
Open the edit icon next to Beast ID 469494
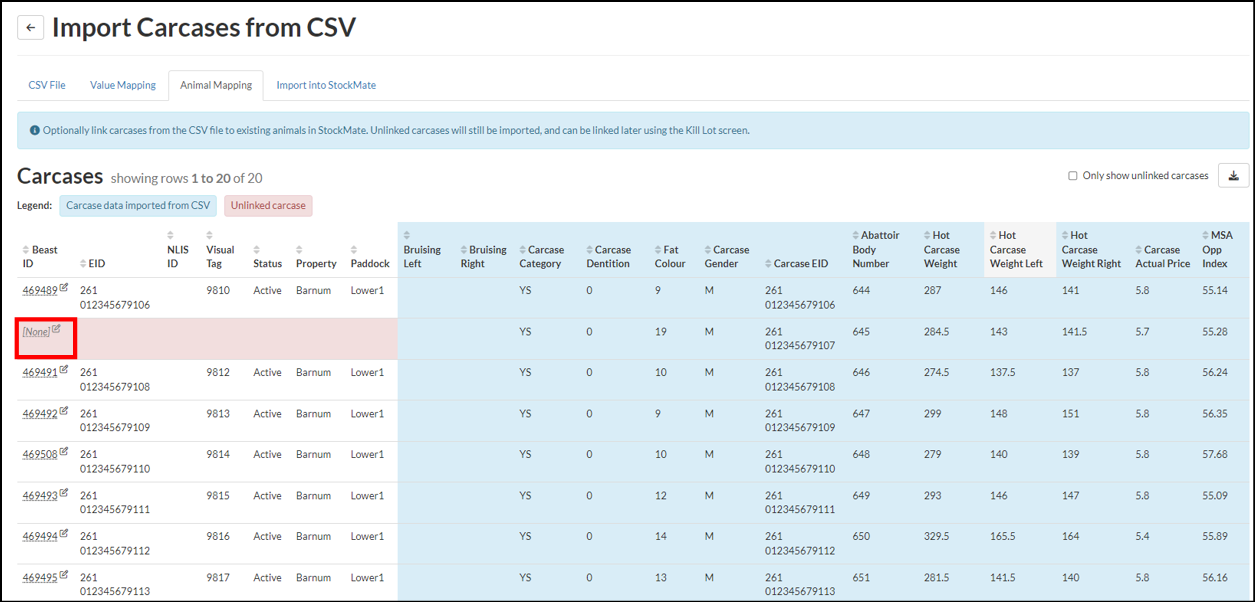tap(64, 534)
